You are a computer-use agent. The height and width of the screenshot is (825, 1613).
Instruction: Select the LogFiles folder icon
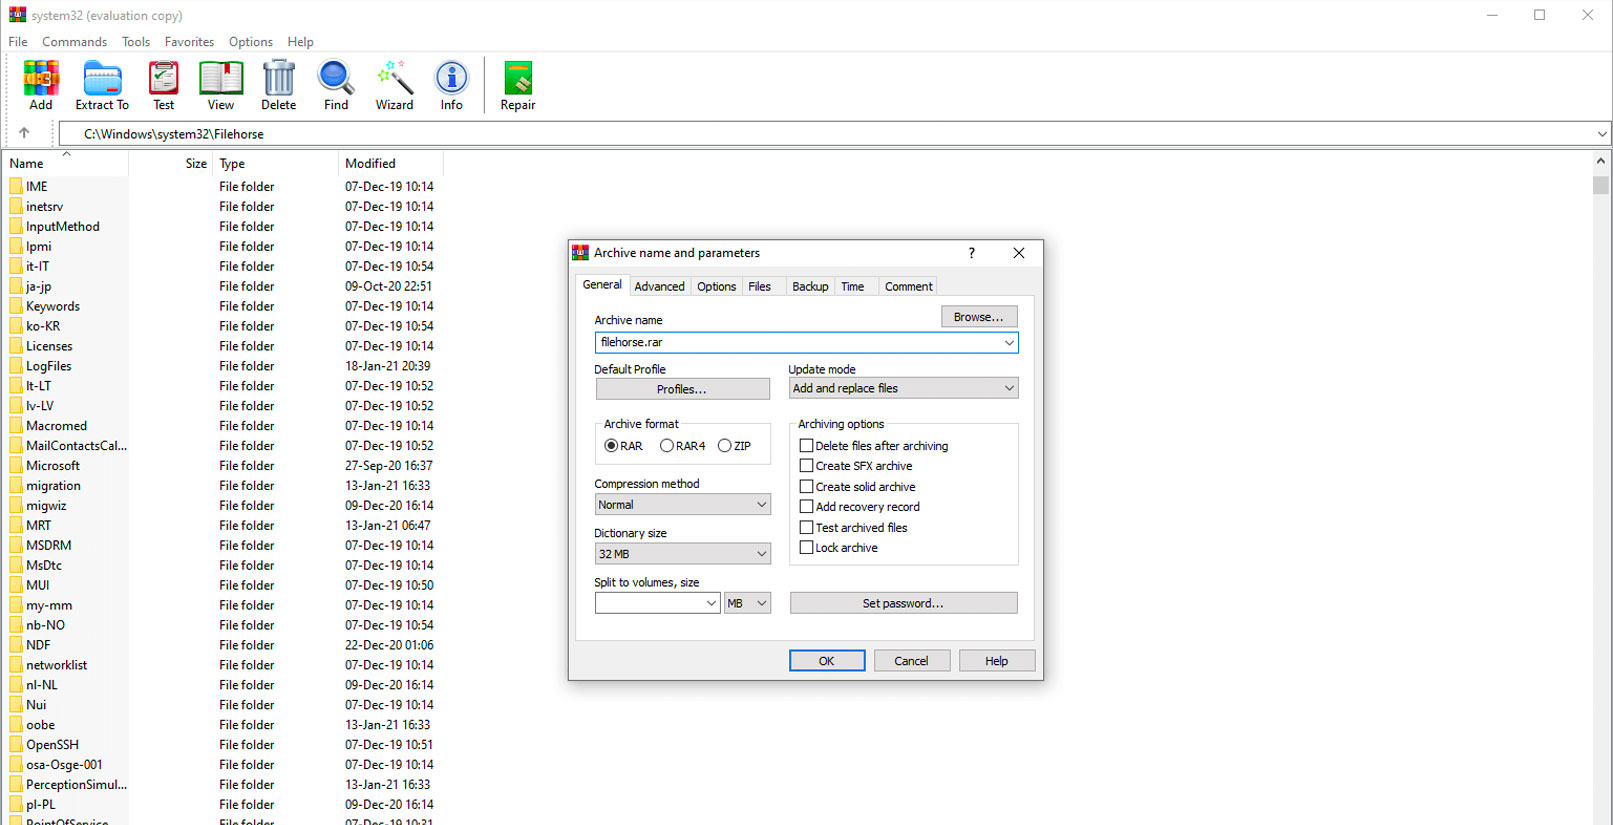pyautogui.click(x=16, y=366)
